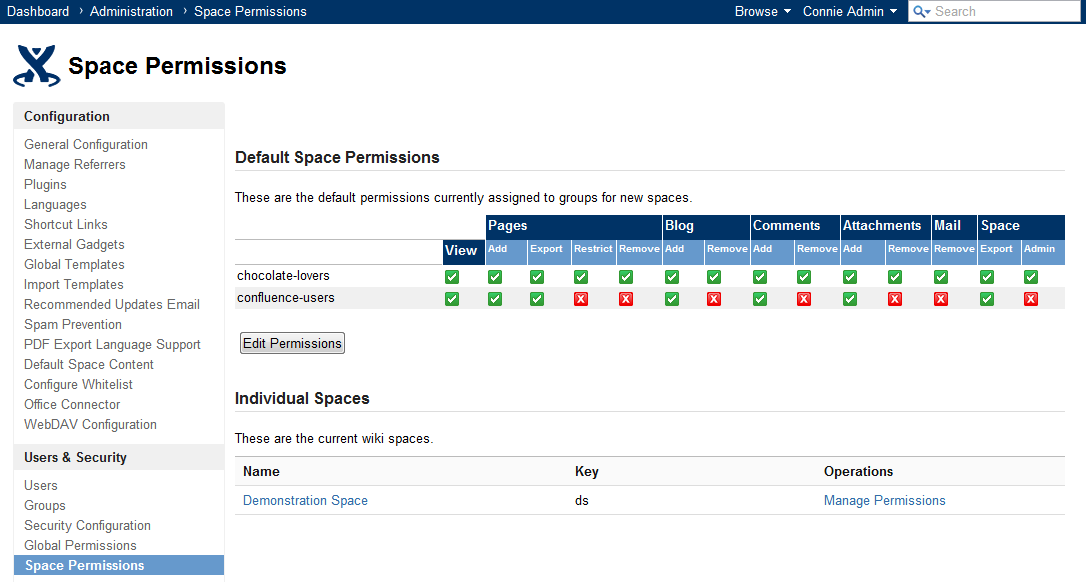Open Groups in sidebar
Screen dimensions: 1086x582
tap(45, 506)
